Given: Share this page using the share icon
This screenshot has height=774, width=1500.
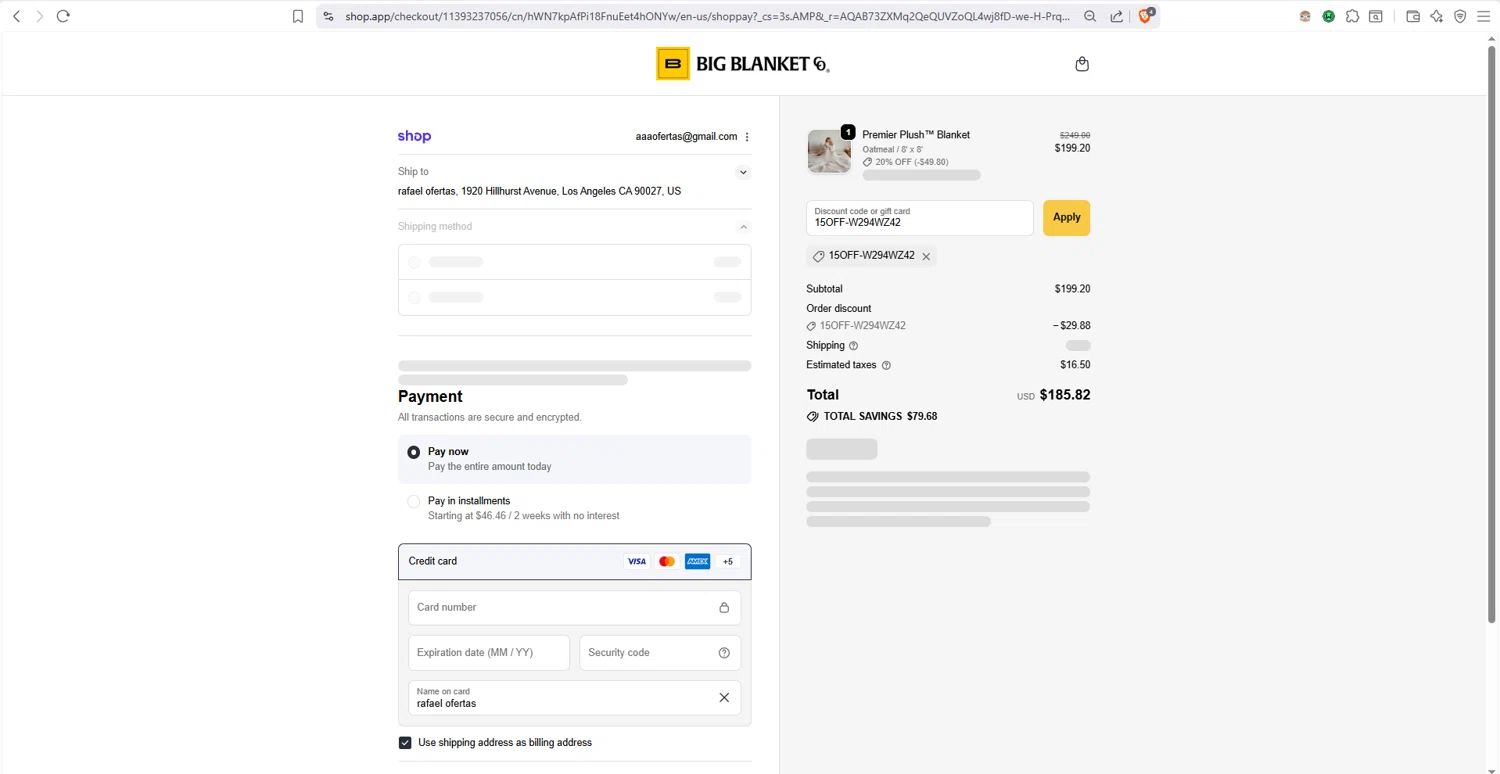Looking at the screenshot, I should (x=1117, y=16).
